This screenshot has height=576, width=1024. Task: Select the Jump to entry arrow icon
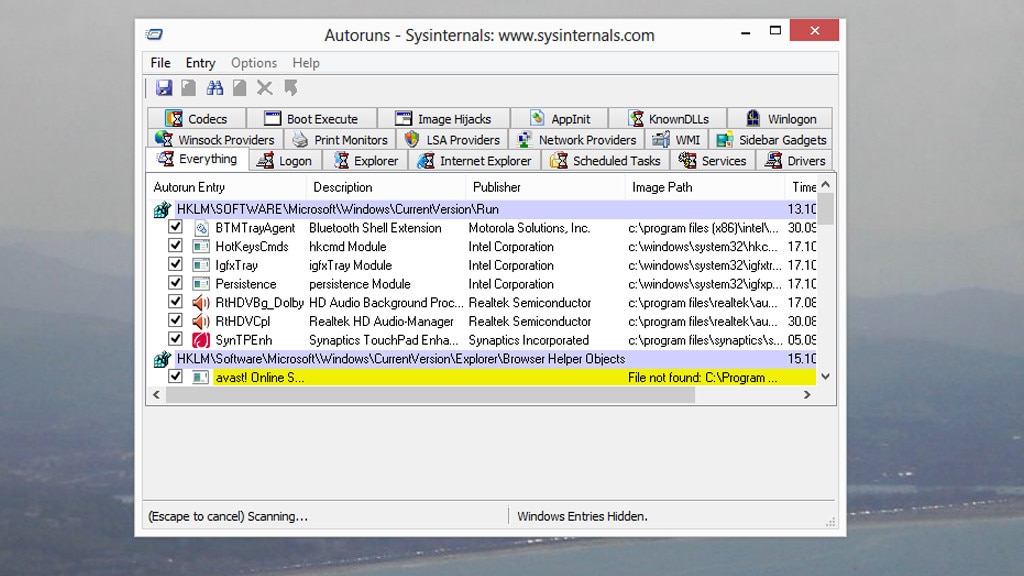pyautogui.click(x=289, y=88)
